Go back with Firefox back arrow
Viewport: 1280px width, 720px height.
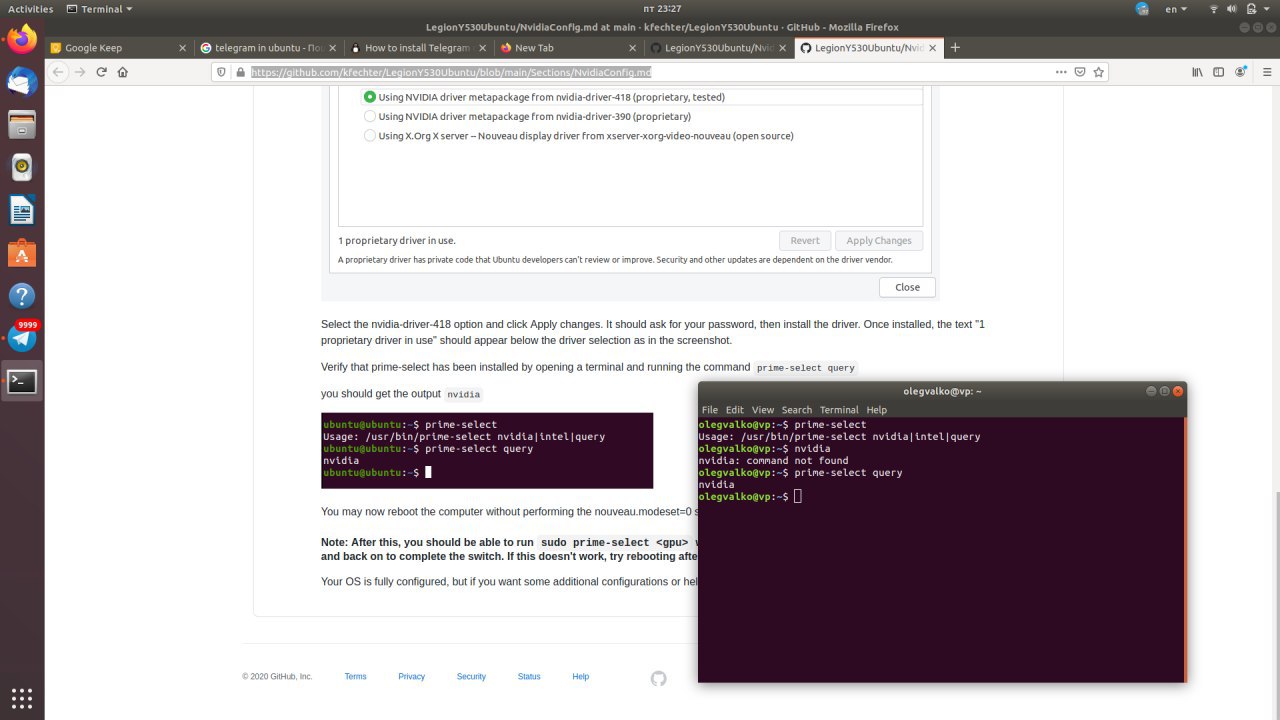click(59, 72)
